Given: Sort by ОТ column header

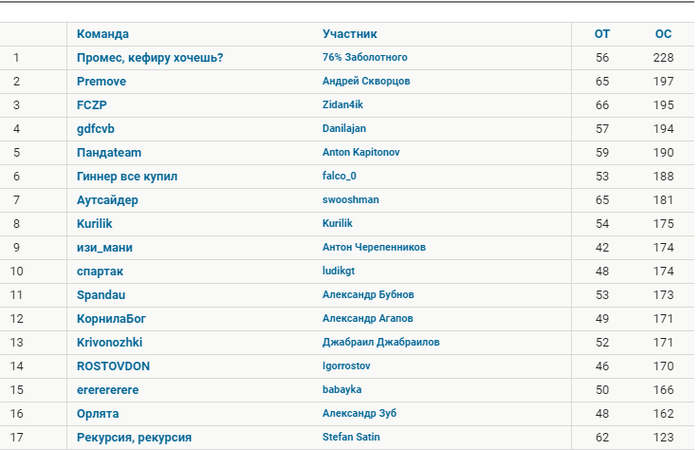Looking at the screenshot, I should [x=601, y=34].
